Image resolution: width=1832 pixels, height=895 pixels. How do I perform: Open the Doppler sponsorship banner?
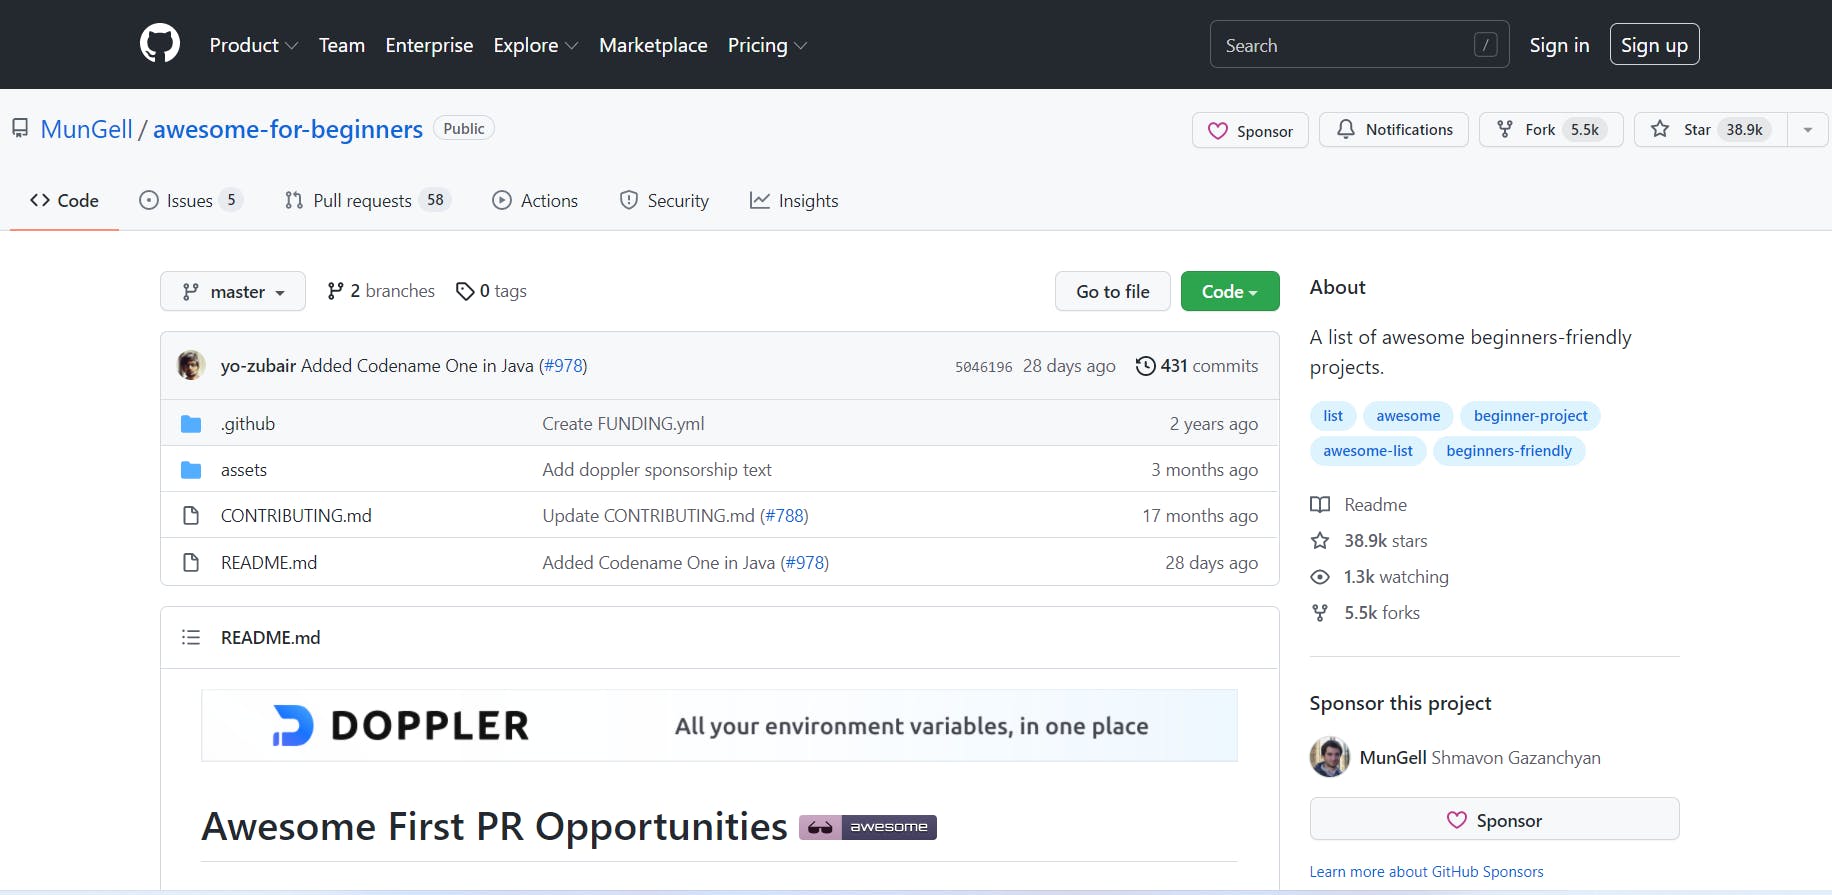click(719, 725)
